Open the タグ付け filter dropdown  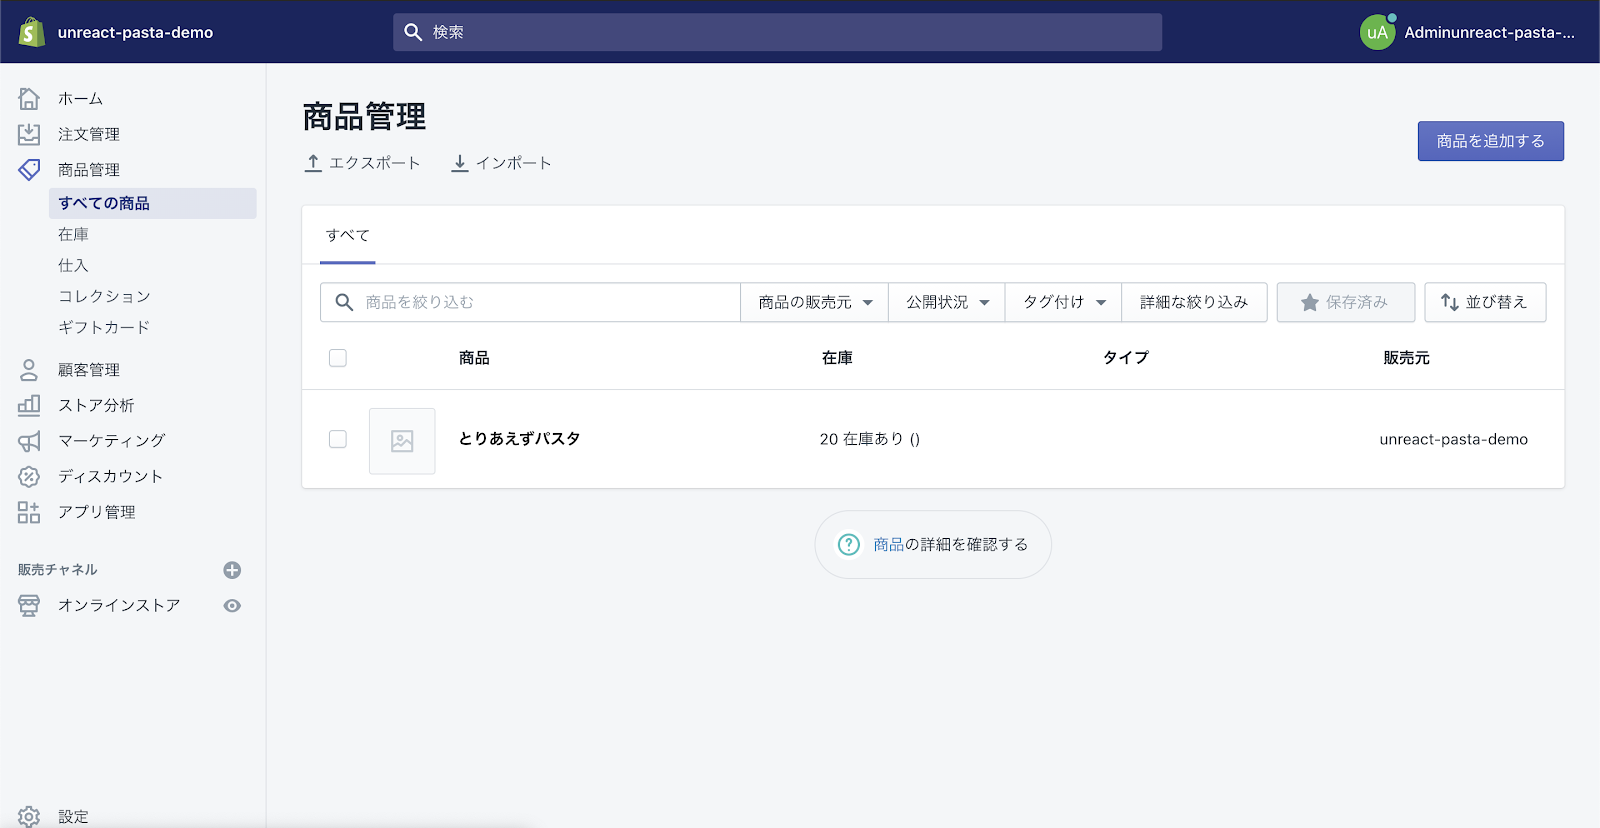[1064, 302]
